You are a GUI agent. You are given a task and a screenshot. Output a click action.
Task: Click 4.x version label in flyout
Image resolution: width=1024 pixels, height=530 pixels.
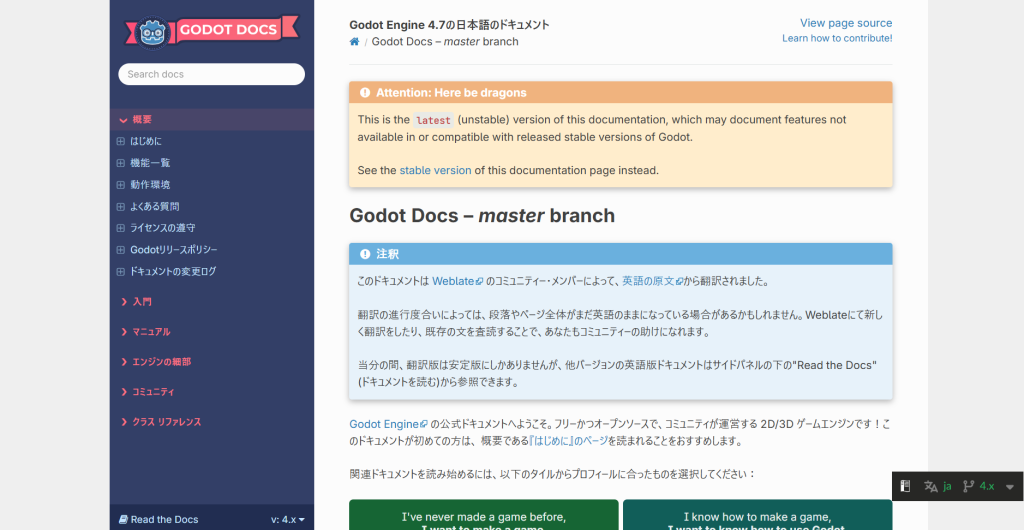tap(987, 486)
